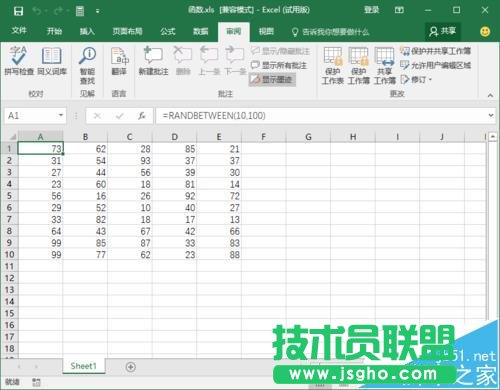Open Ribbon Display Options icon
The width and height of the screenshot is (500, 390).
click(x=399, y=10)
